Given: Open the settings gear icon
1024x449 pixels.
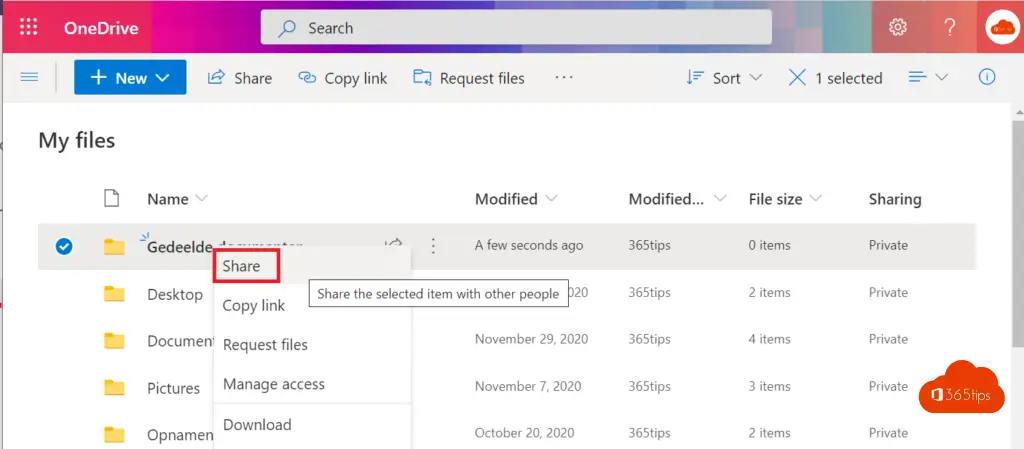Looking at the screenshot, I should coord(897,28).
